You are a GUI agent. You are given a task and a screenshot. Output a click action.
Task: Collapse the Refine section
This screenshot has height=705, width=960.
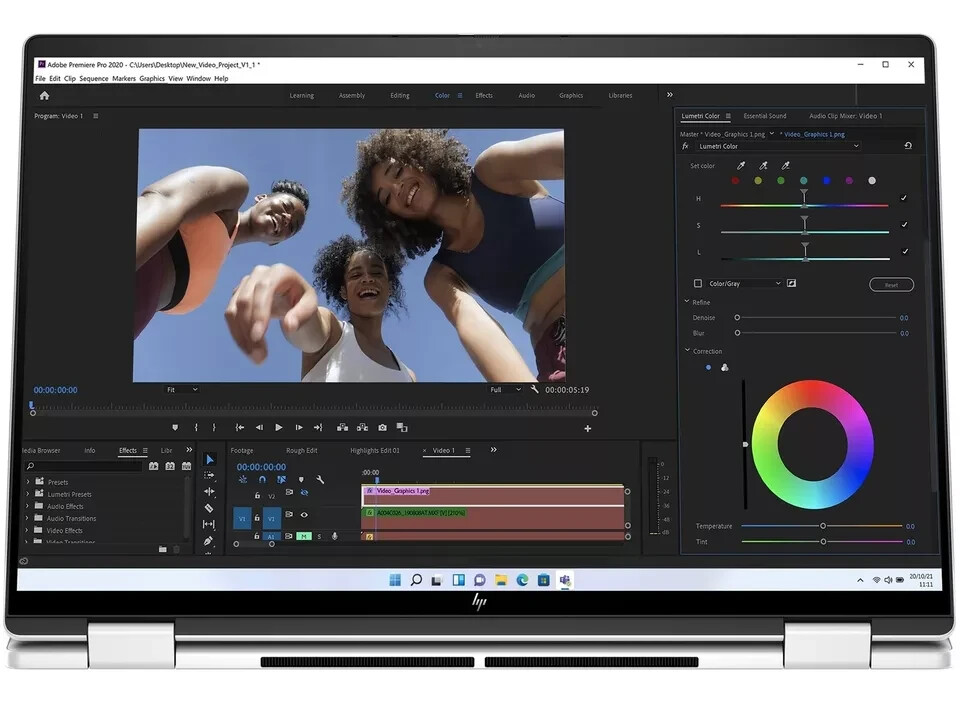tap(687, 302)
